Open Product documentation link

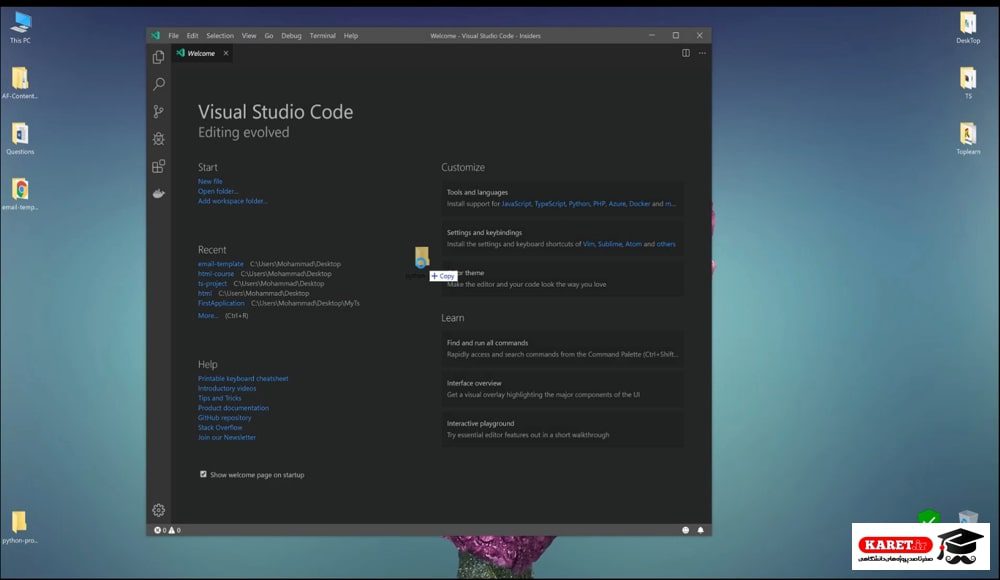pos(233,408)
